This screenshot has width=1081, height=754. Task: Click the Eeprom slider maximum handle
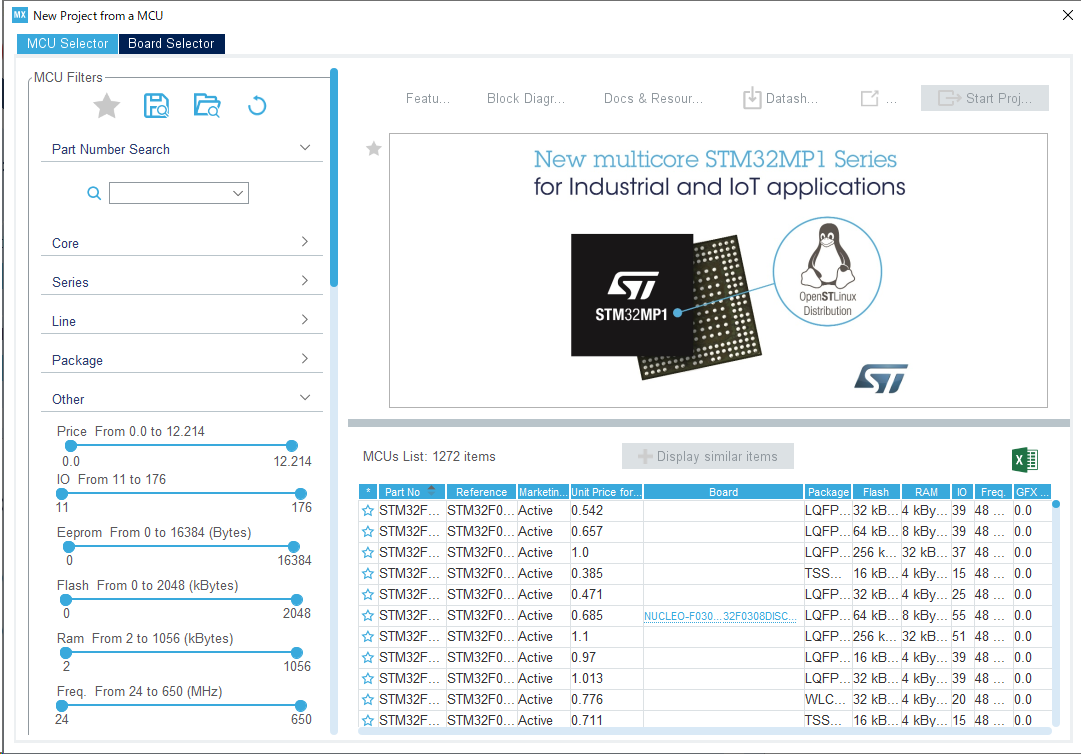click(294, 547)
